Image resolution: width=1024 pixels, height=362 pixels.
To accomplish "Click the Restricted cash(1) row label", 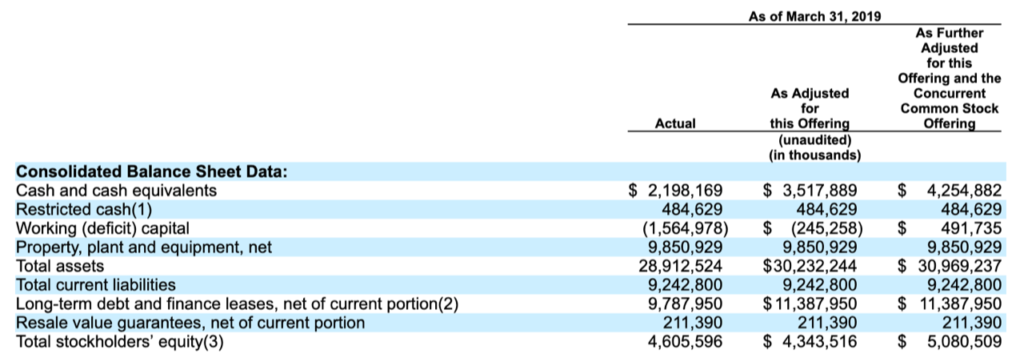I will [84, 210].
